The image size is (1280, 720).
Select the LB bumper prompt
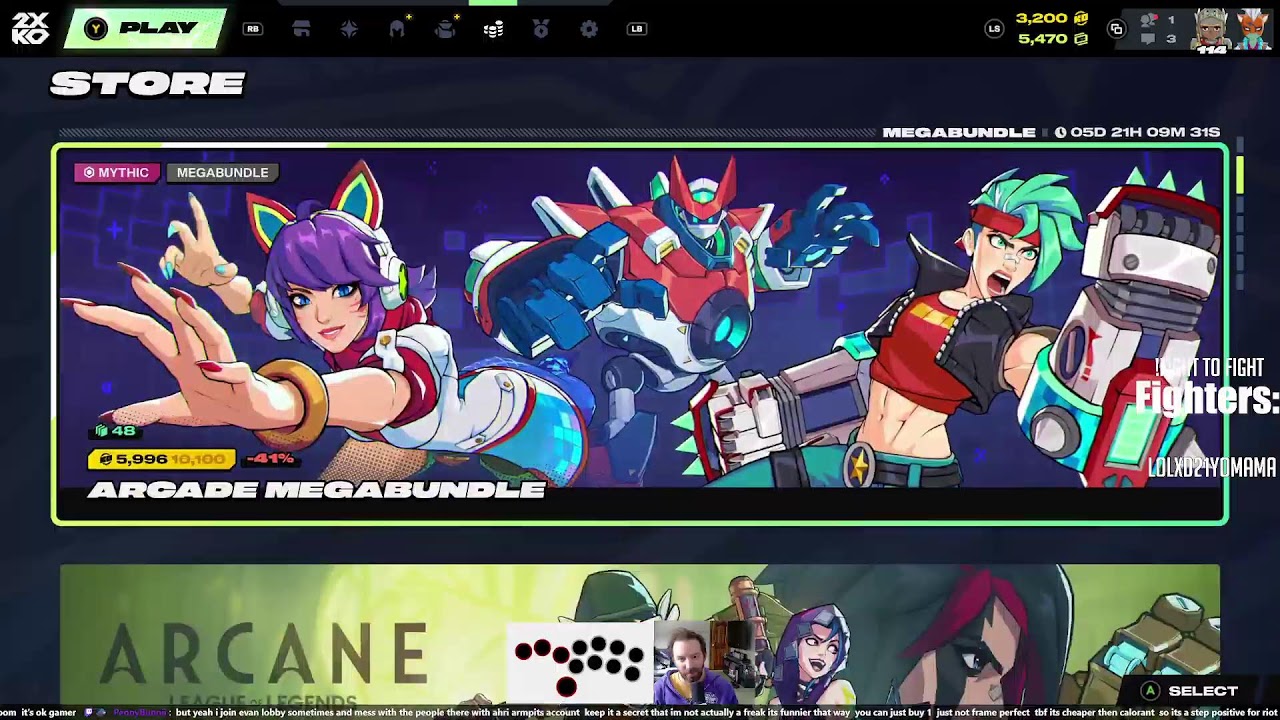tap(637, 29)
